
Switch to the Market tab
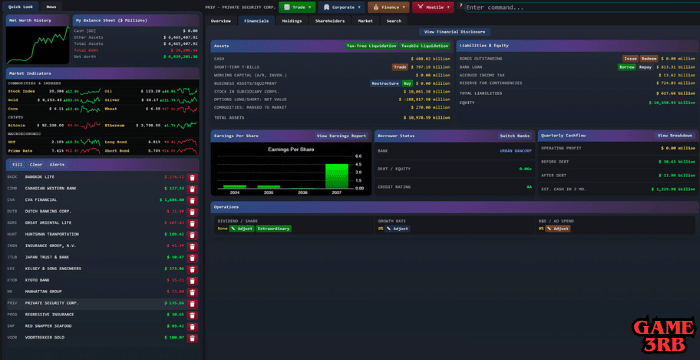coord(366,21)
